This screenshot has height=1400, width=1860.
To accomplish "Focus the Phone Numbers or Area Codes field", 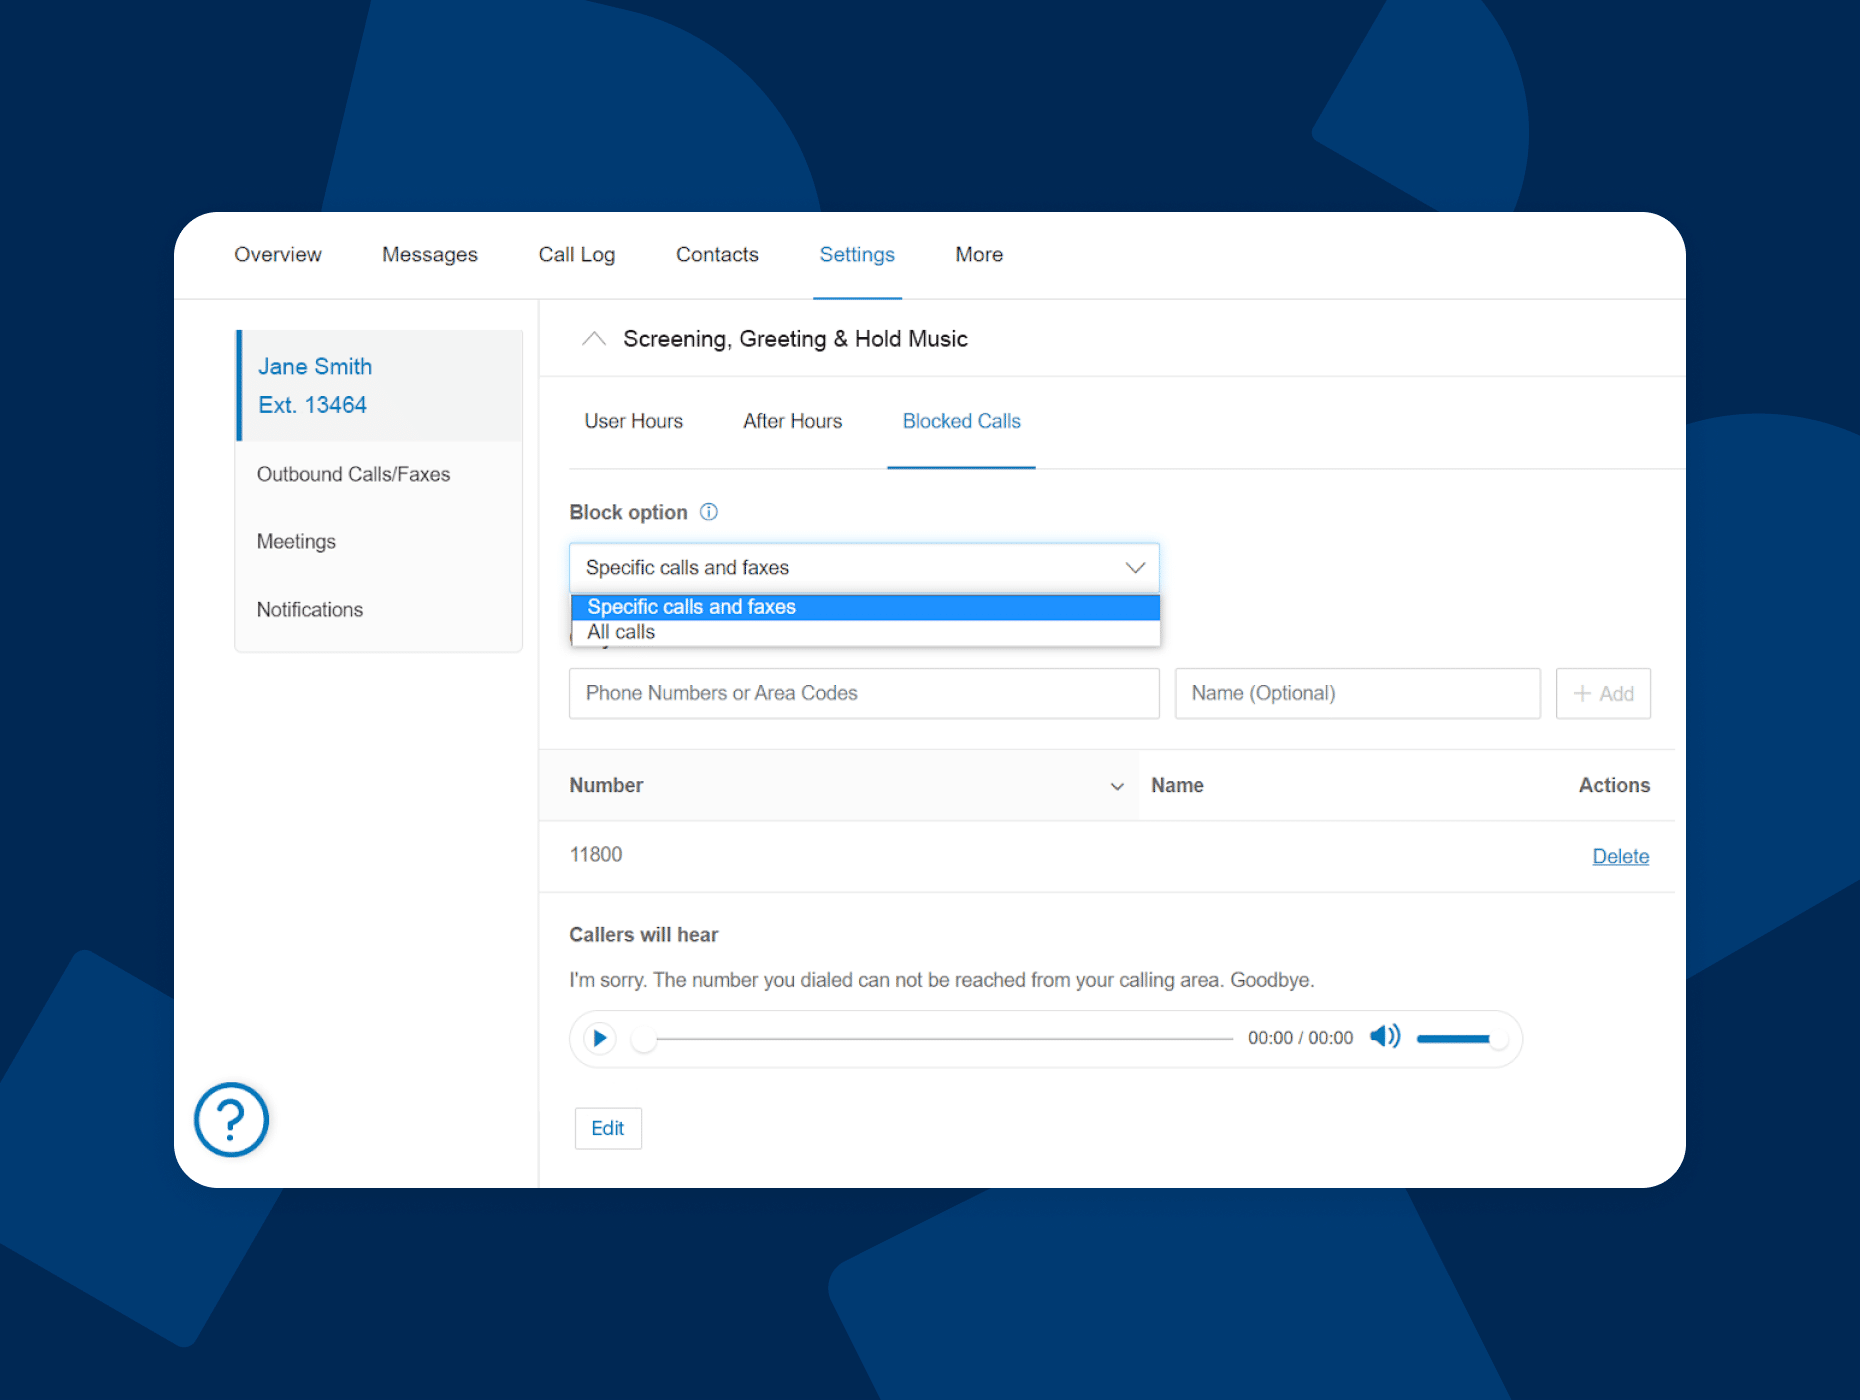I will tap(864, 693).
